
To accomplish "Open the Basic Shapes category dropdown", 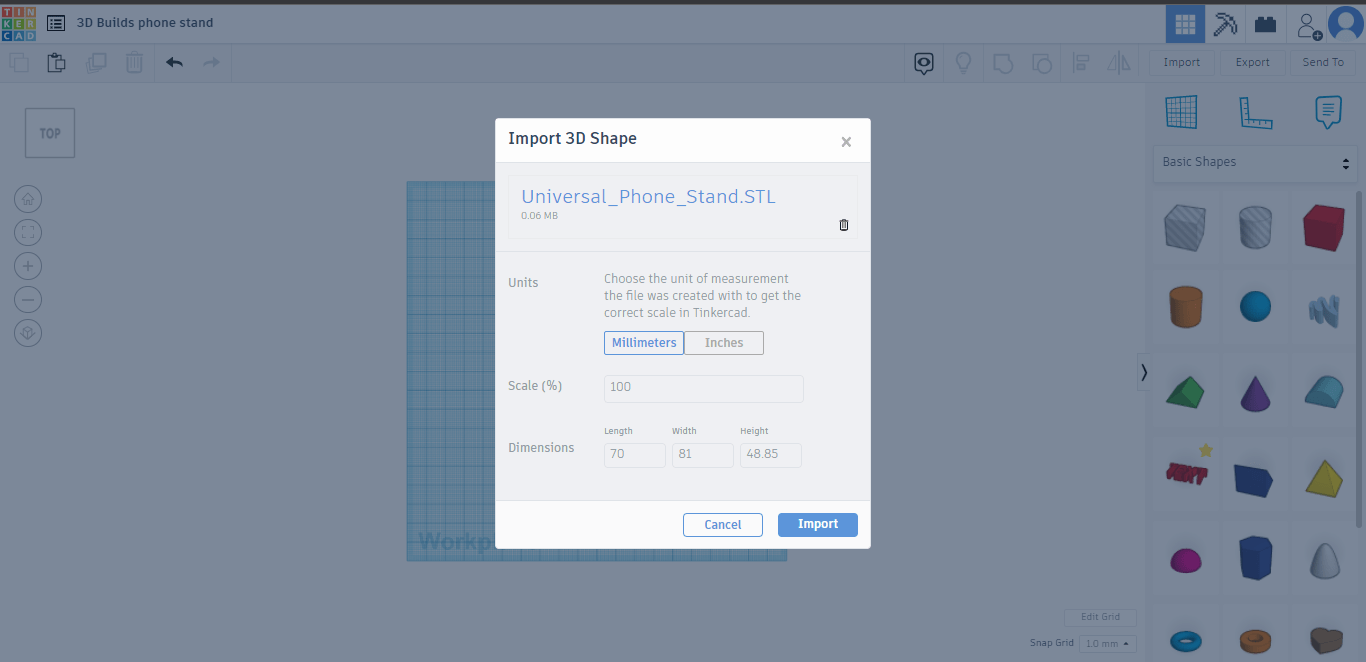I will (1255, 163).
